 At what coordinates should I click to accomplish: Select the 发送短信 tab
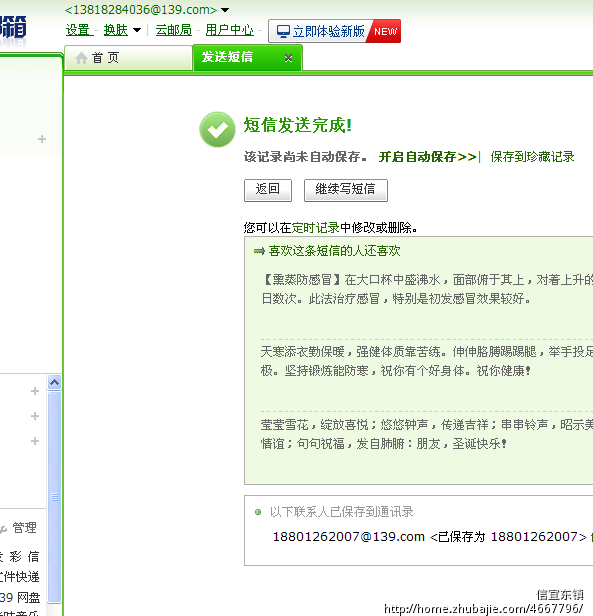(x=248, y=57)
